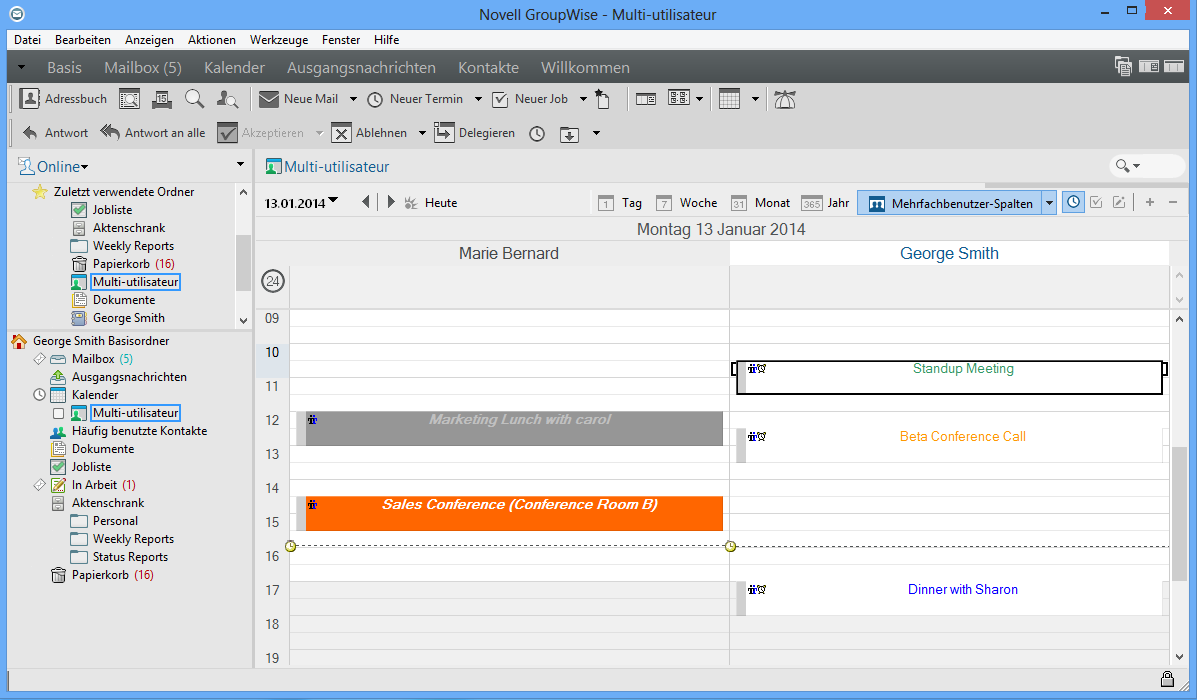Open the search options dropdown in find box
Image resolution: width=1197 pixels, height=700 pixels.
1137,166
